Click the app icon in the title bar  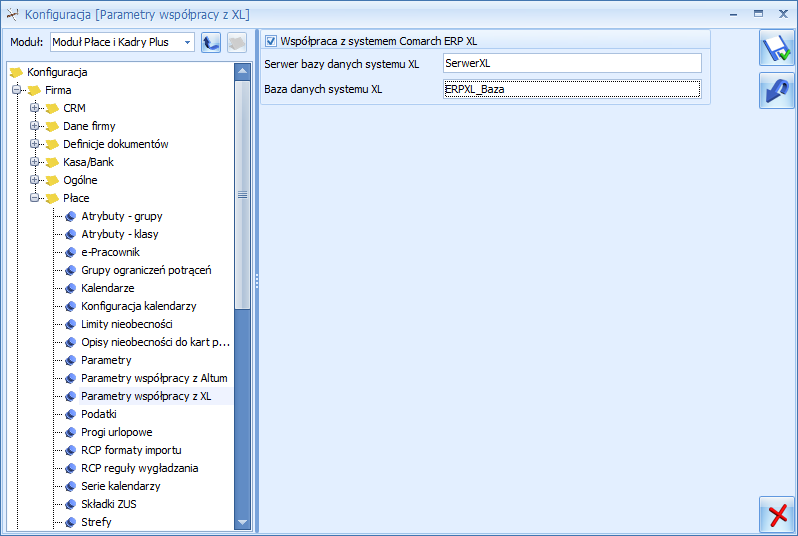click(12, 14)
